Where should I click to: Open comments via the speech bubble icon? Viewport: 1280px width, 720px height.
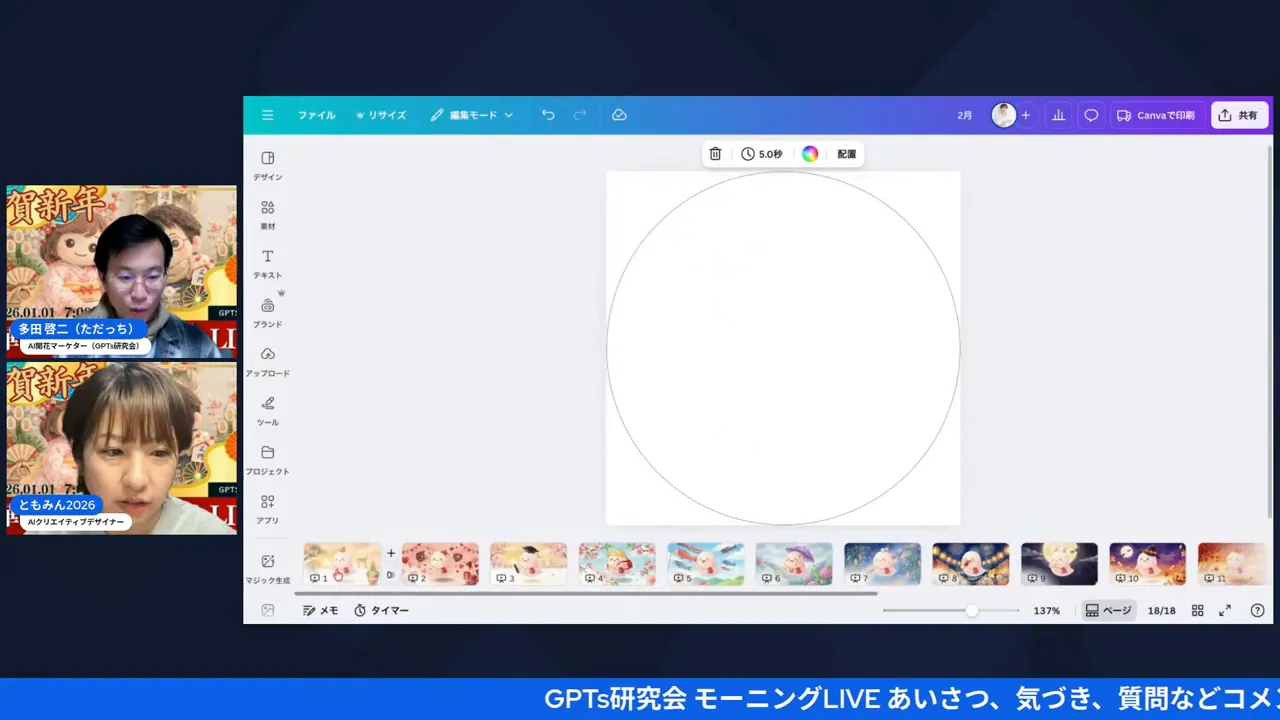tap(1091, 115)
